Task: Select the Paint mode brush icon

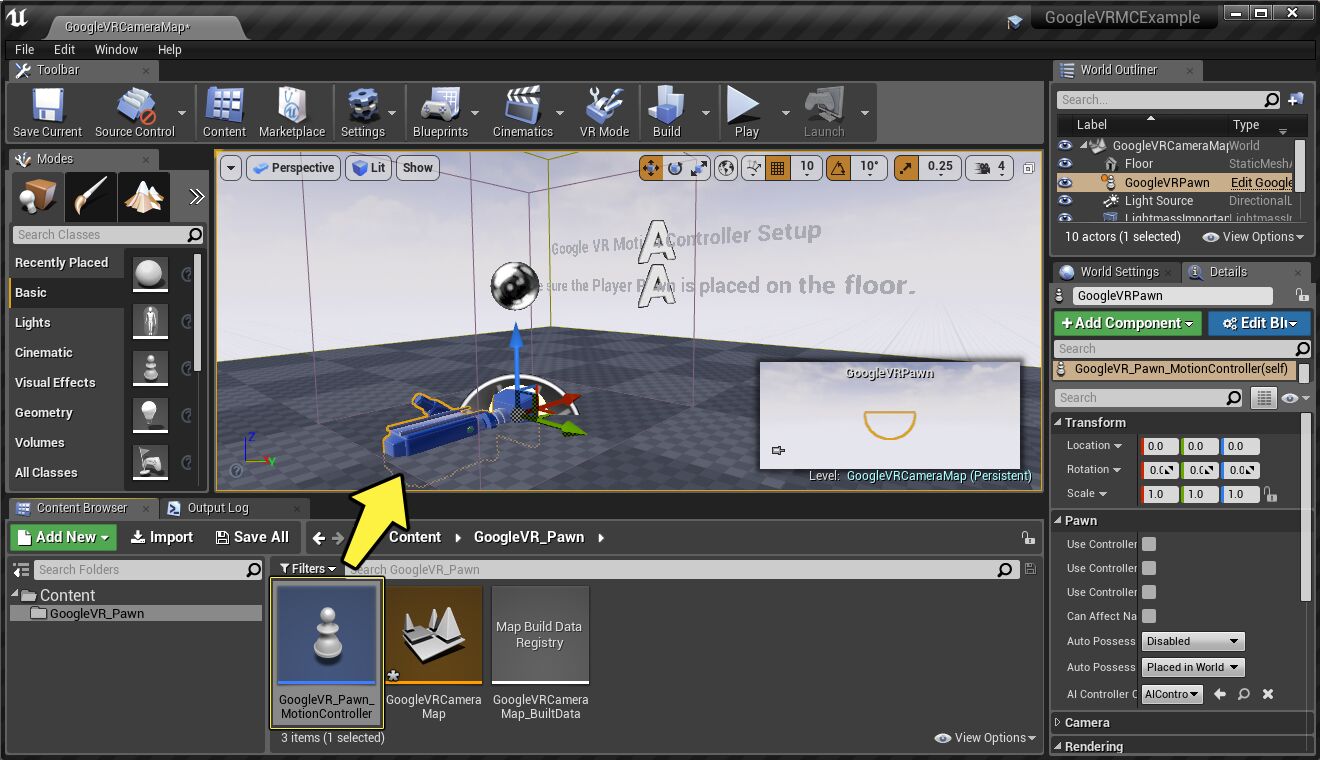Action: pyautogui.click(x=90, y=197)
